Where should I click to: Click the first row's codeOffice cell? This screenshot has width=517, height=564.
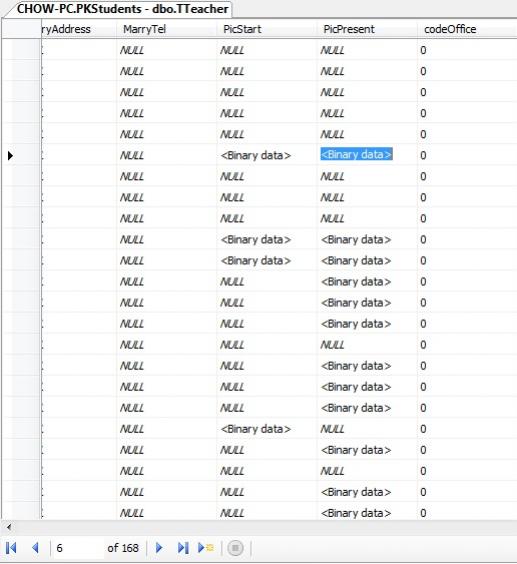click(467, 50)
